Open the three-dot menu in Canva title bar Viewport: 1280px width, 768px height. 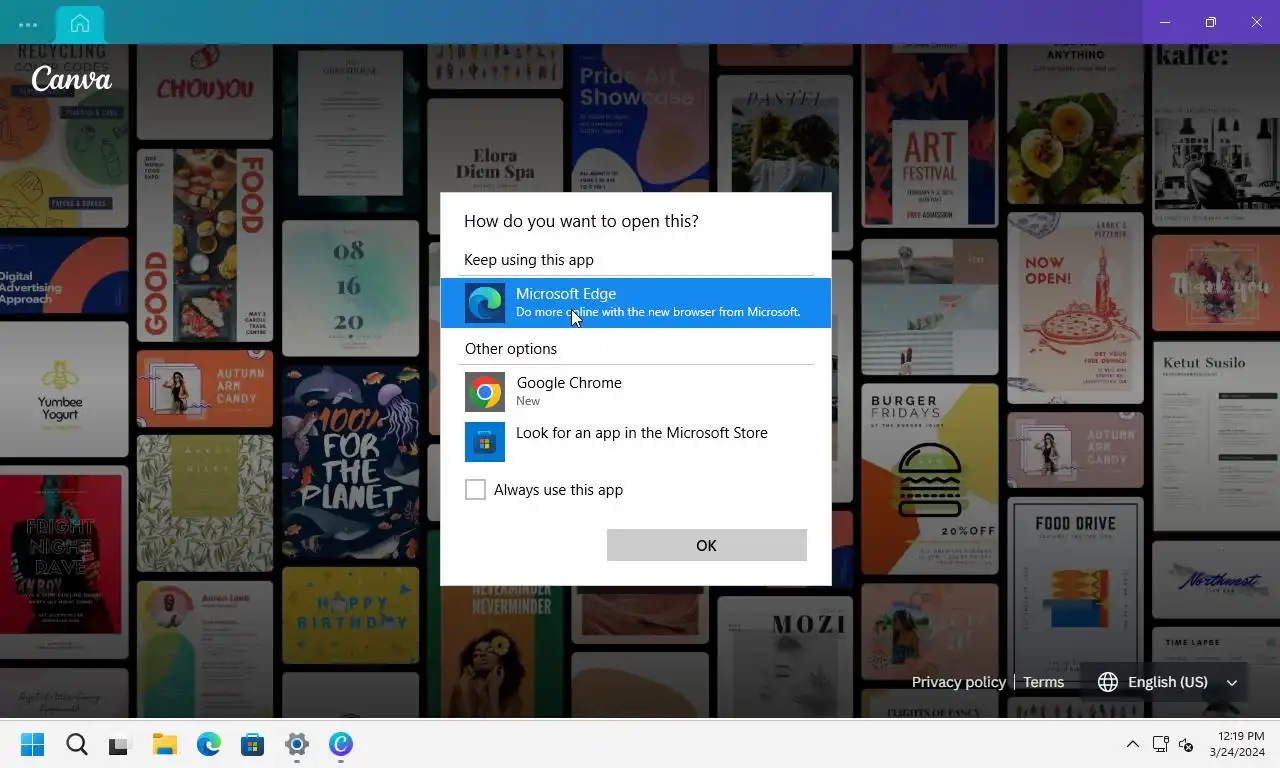click(x=28, y=24)
